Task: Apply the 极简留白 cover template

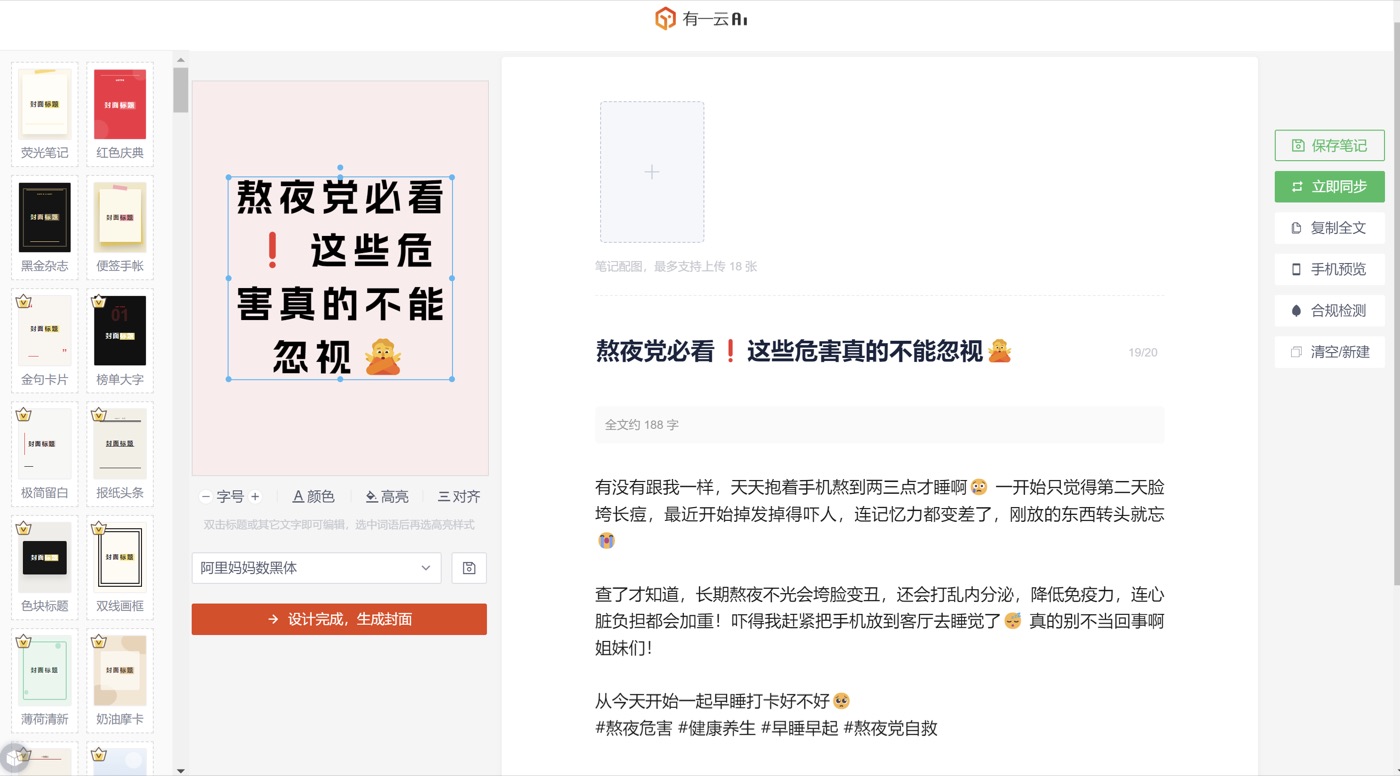Action: coord(45,454)
